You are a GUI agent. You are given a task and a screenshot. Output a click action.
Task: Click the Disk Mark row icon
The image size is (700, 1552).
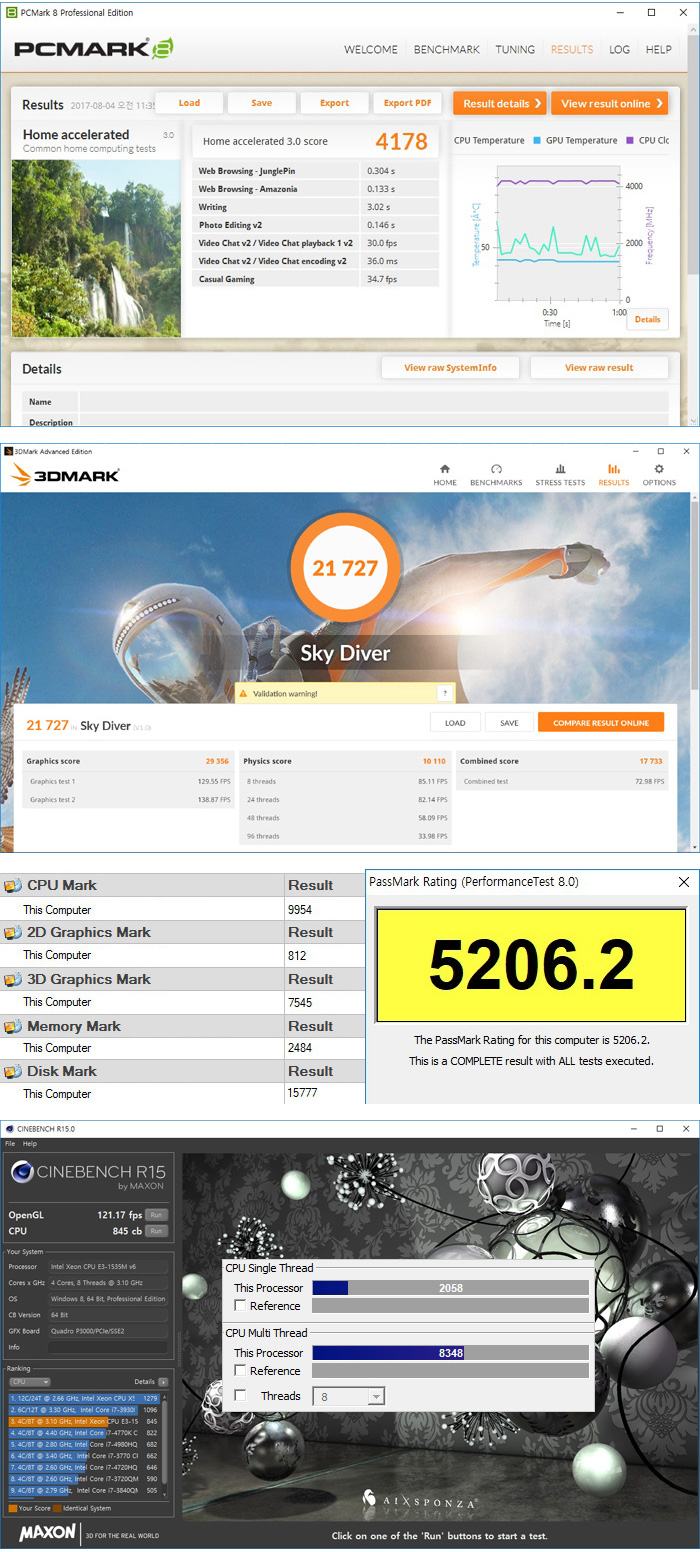tap(13, 1071)
